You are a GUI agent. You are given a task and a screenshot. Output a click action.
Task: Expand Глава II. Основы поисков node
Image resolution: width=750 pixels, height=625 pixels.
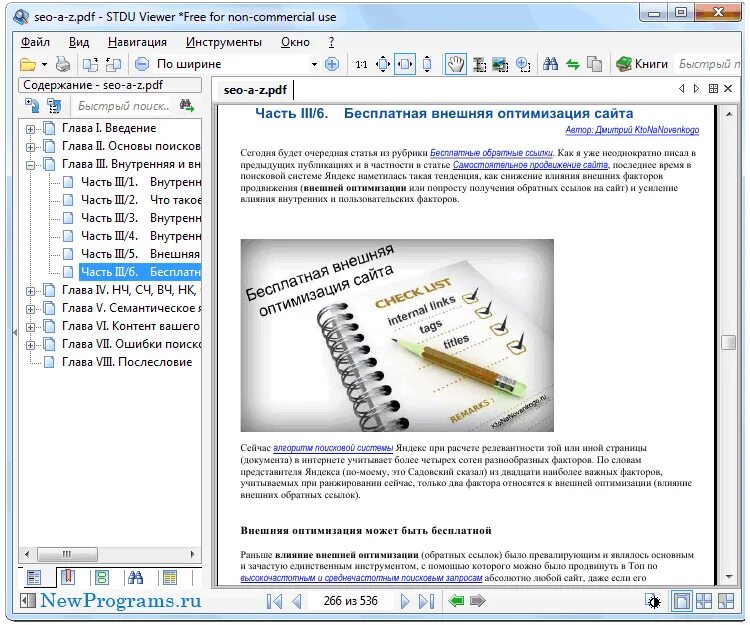(30, 147)
